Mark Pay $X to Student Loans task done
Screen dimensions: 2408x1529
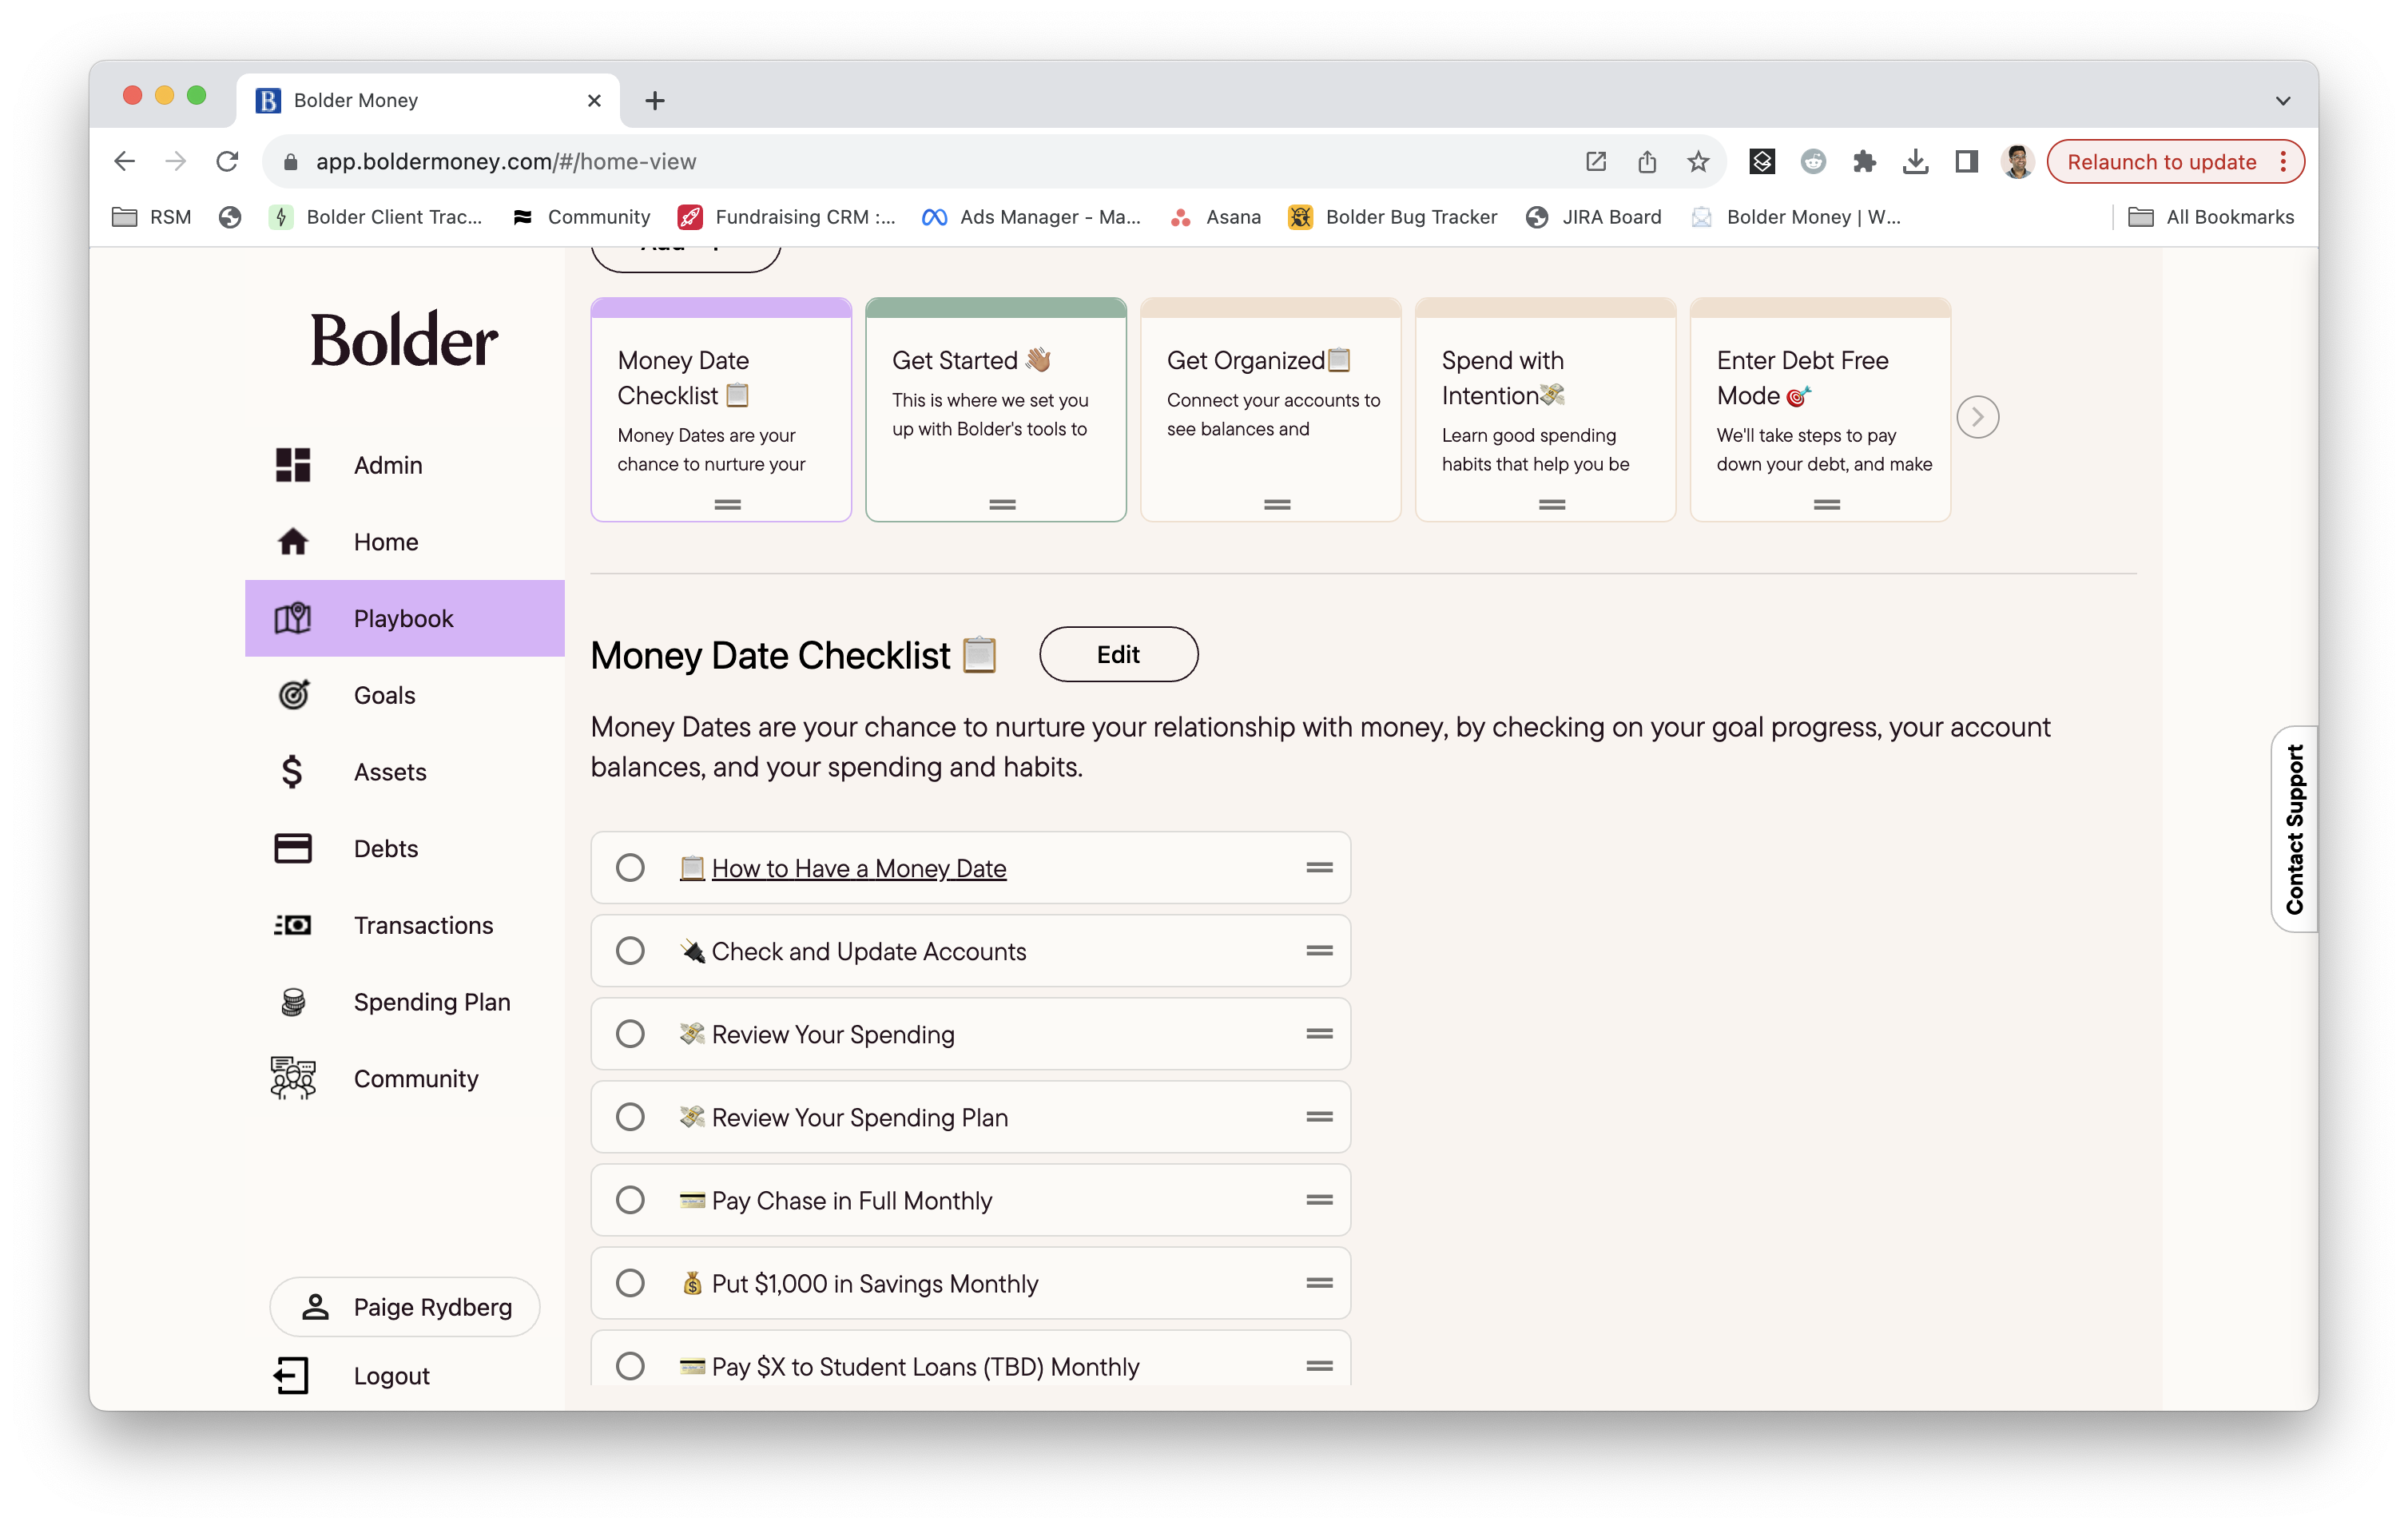pos(630,1366)
